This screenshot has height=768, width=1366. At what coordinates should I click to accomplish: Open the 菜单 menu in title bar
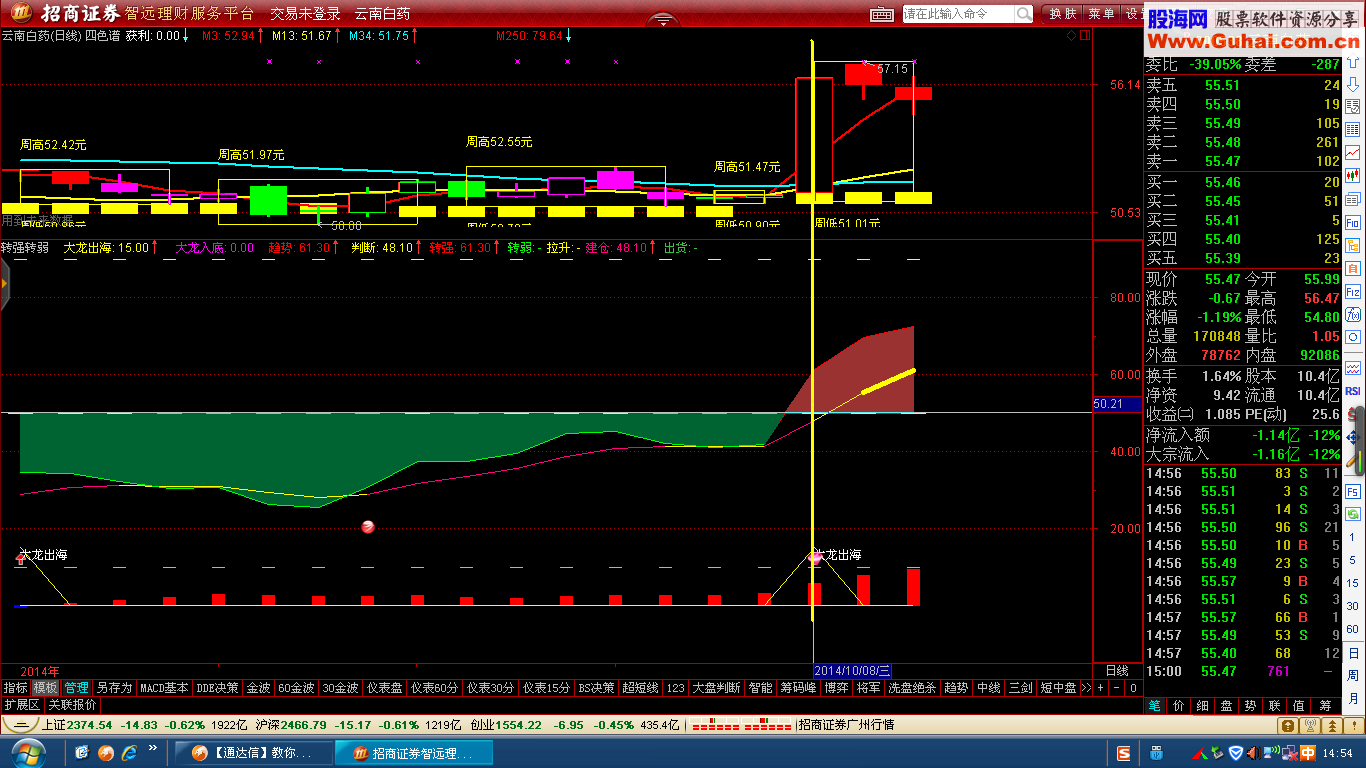click(1101, 14)
